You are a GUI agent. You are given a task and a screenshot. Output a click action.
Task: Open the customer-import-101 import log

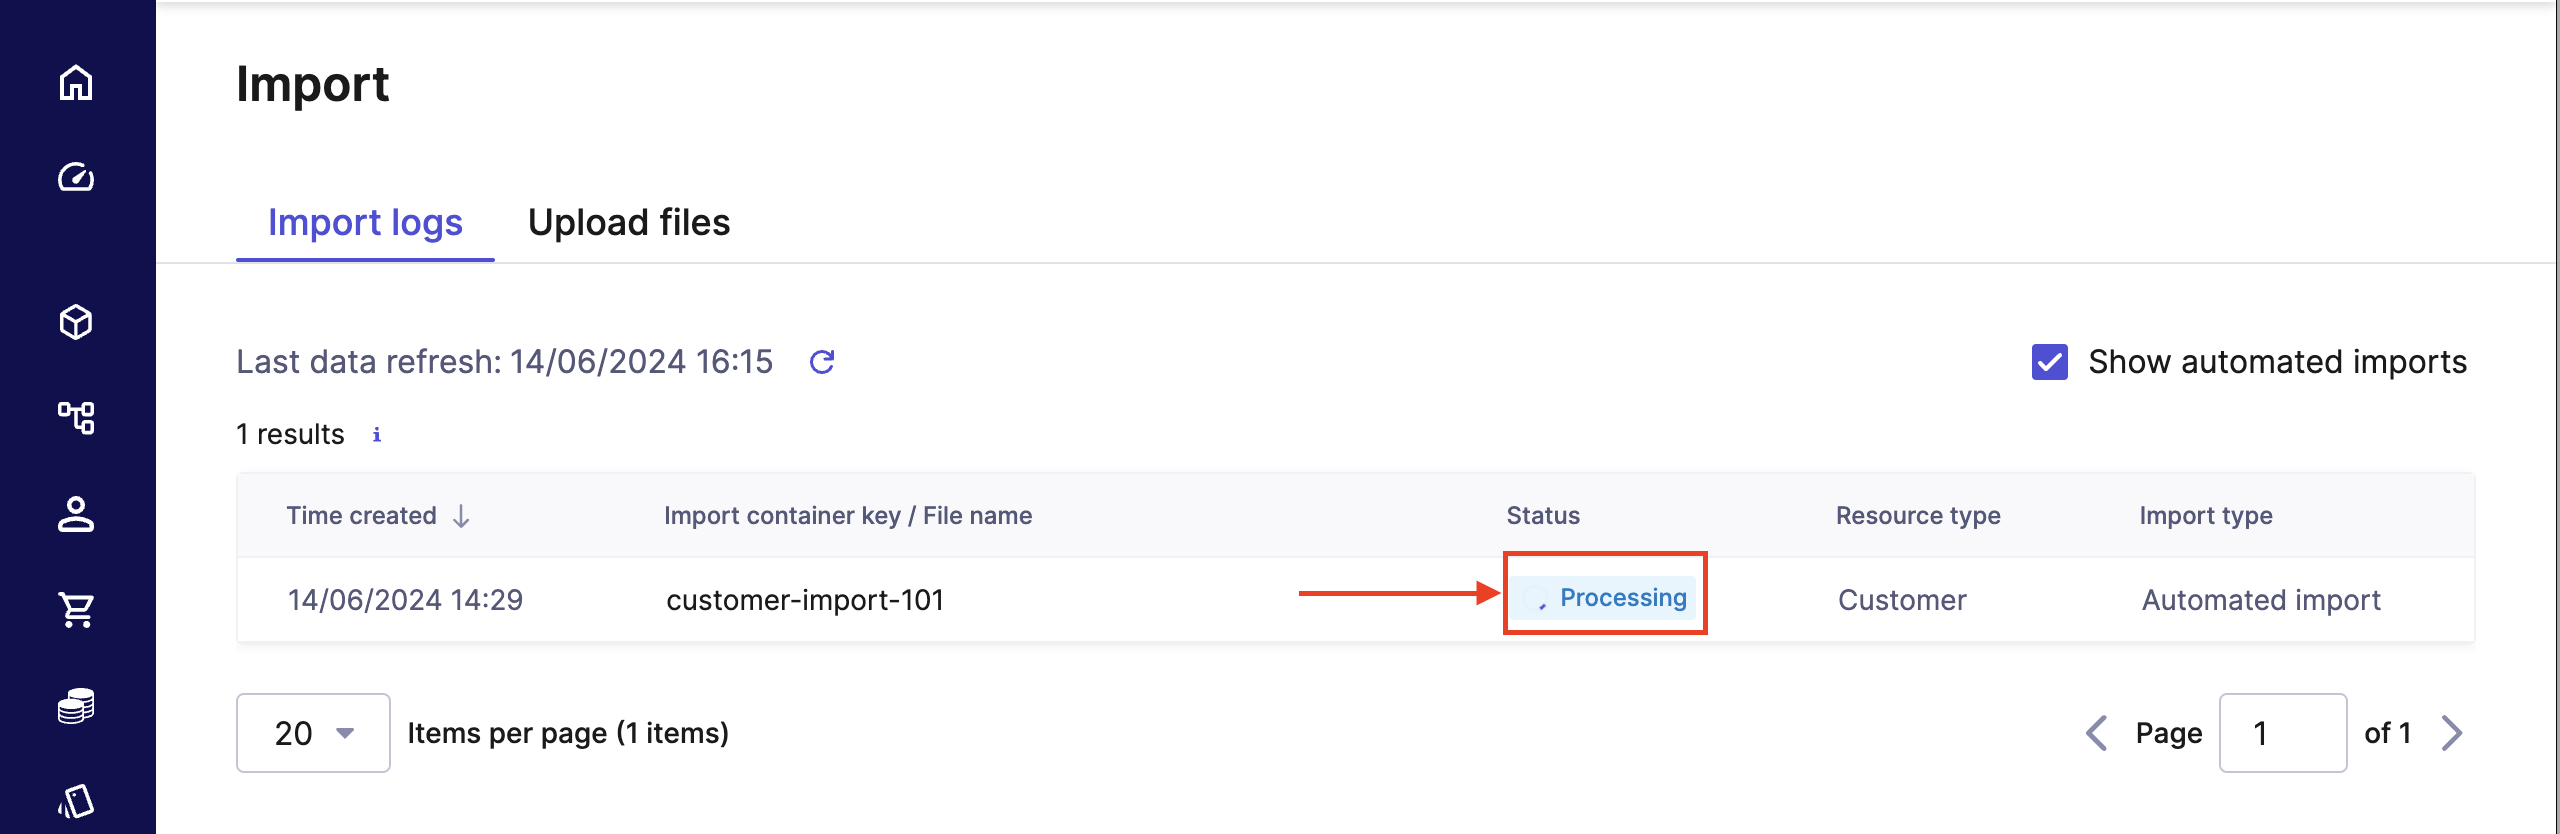coord(805,600)
